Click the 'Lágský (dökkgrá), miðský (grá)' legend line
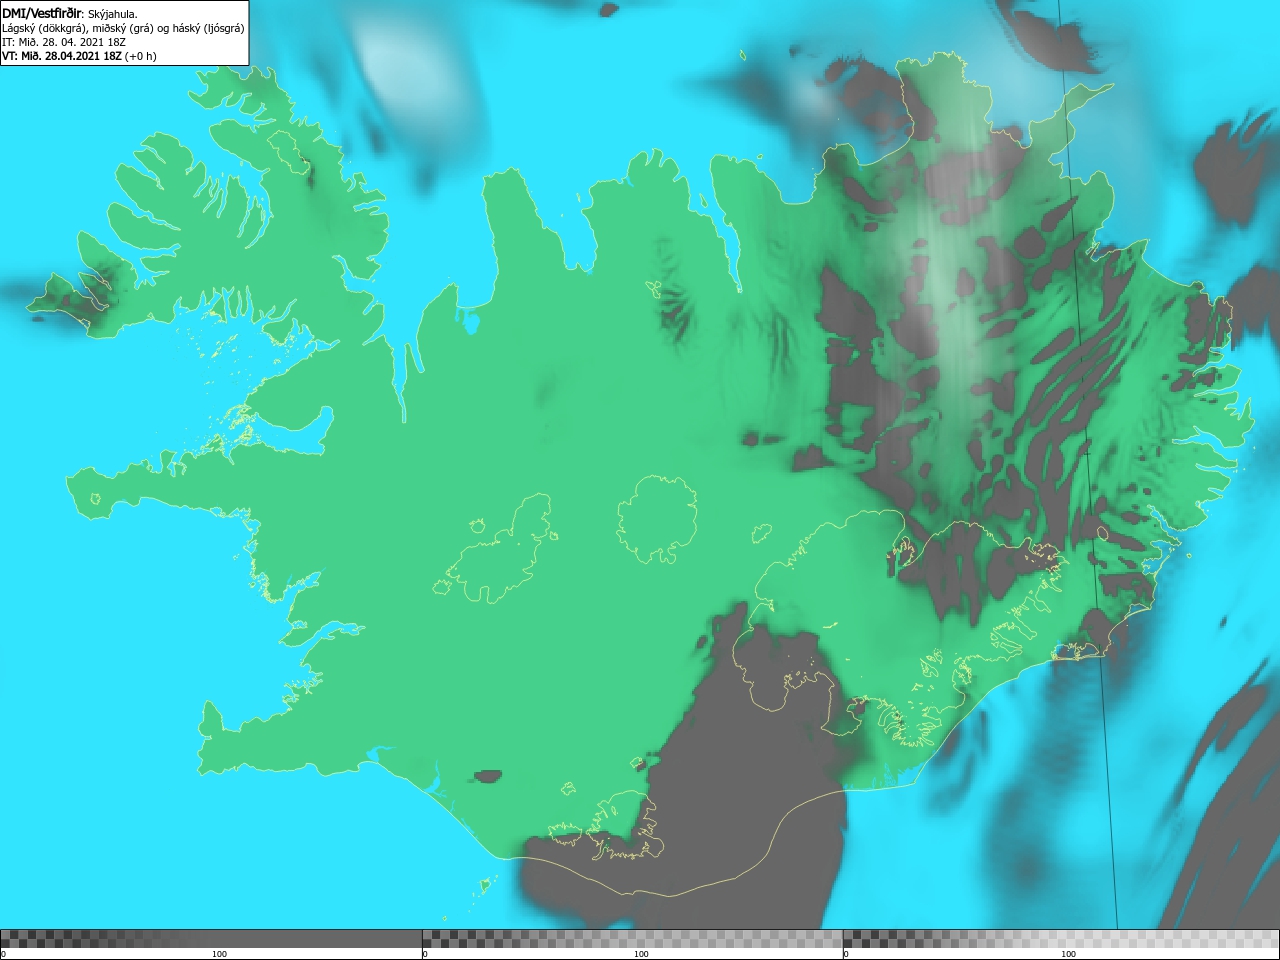Screen dimensions: 1280x960 (x=123, y=28)
